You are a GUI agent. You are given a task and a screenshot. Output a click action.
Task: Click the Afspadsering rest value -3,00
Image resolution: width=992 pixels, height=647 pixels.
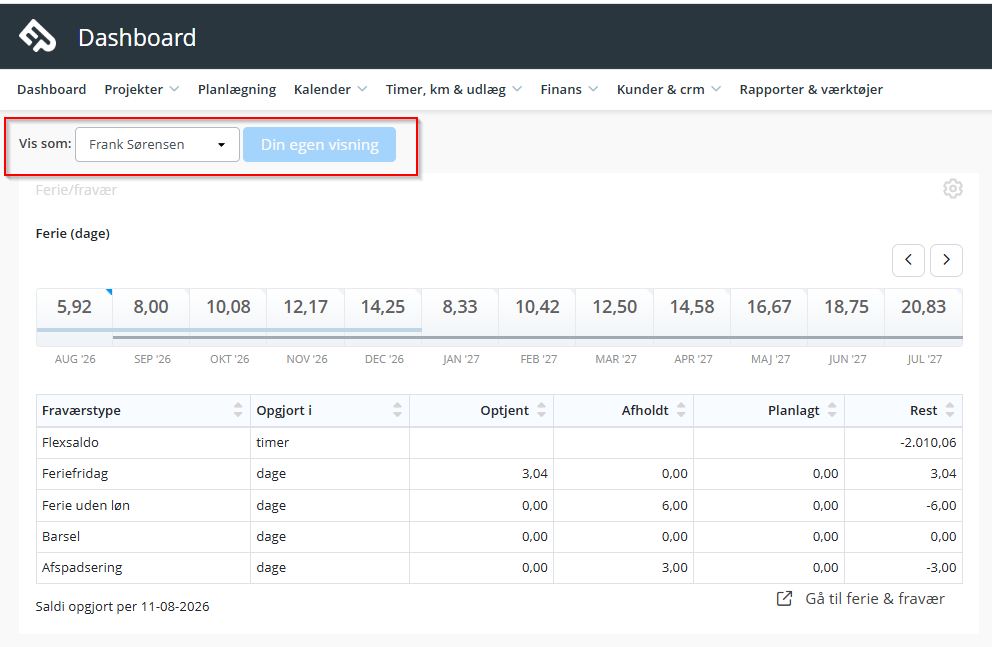point(941,567)
